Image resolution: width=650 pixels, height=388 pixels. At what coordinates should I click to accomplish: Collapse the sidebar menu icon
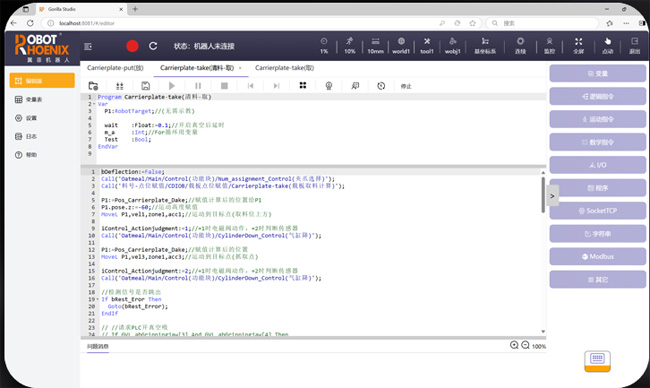point(88,46)
